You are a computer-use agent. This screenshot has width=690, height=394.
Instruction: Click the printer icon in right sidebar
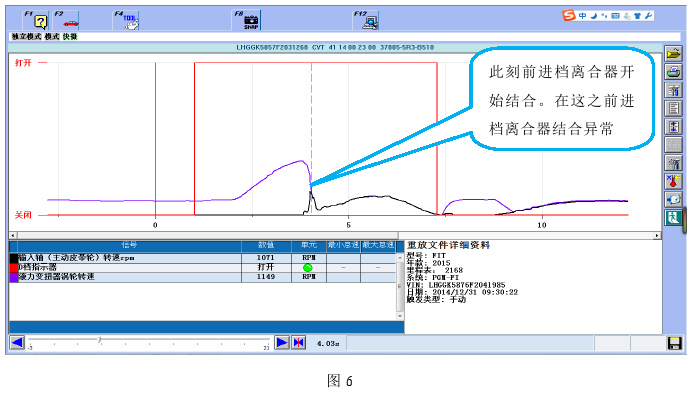pos(673,72)
